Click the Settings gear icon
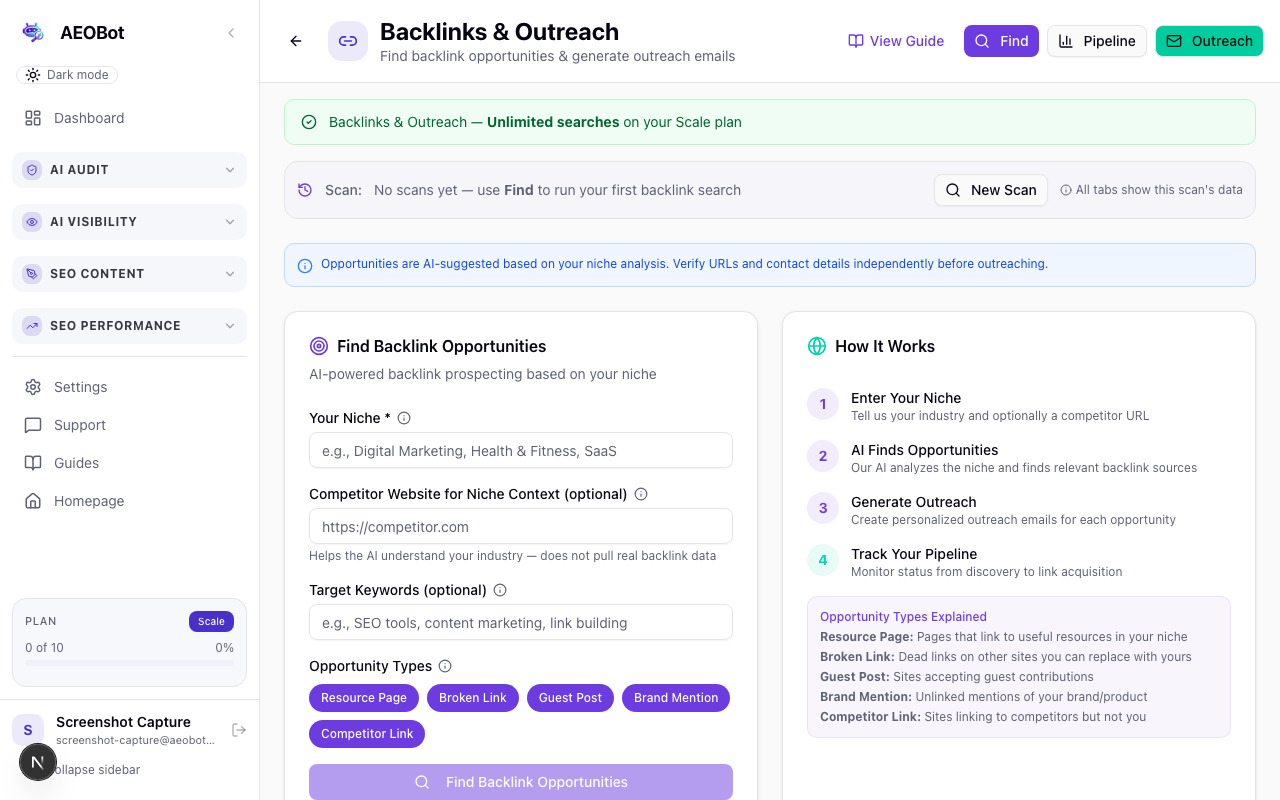 coord(33,387)
